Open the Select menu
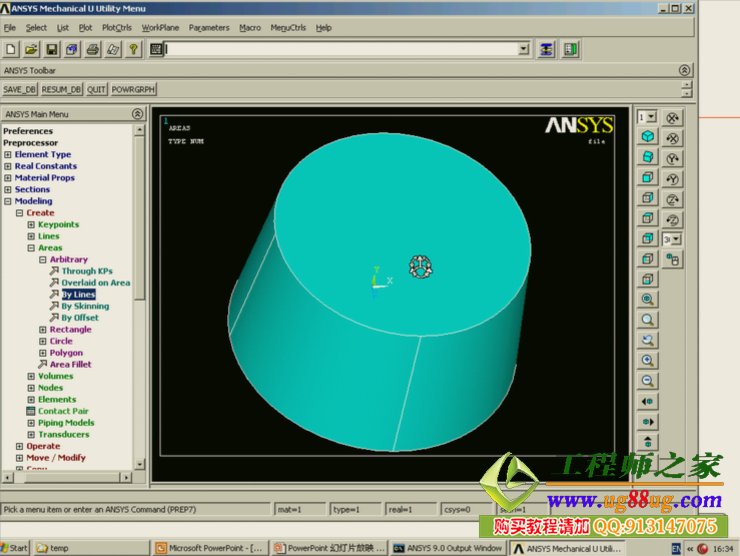The image size is (740, 556). tap(36, 28)
